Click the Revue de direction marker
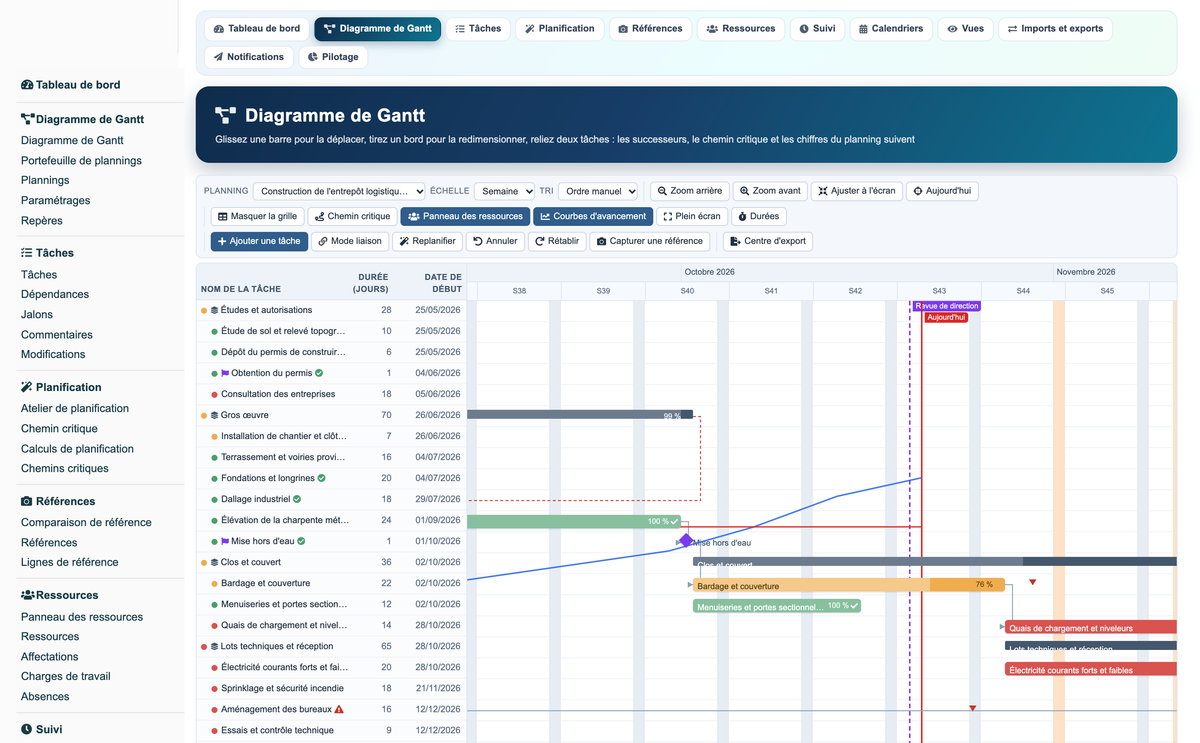This screenshot has width=1200, height=743. [946, 306]
